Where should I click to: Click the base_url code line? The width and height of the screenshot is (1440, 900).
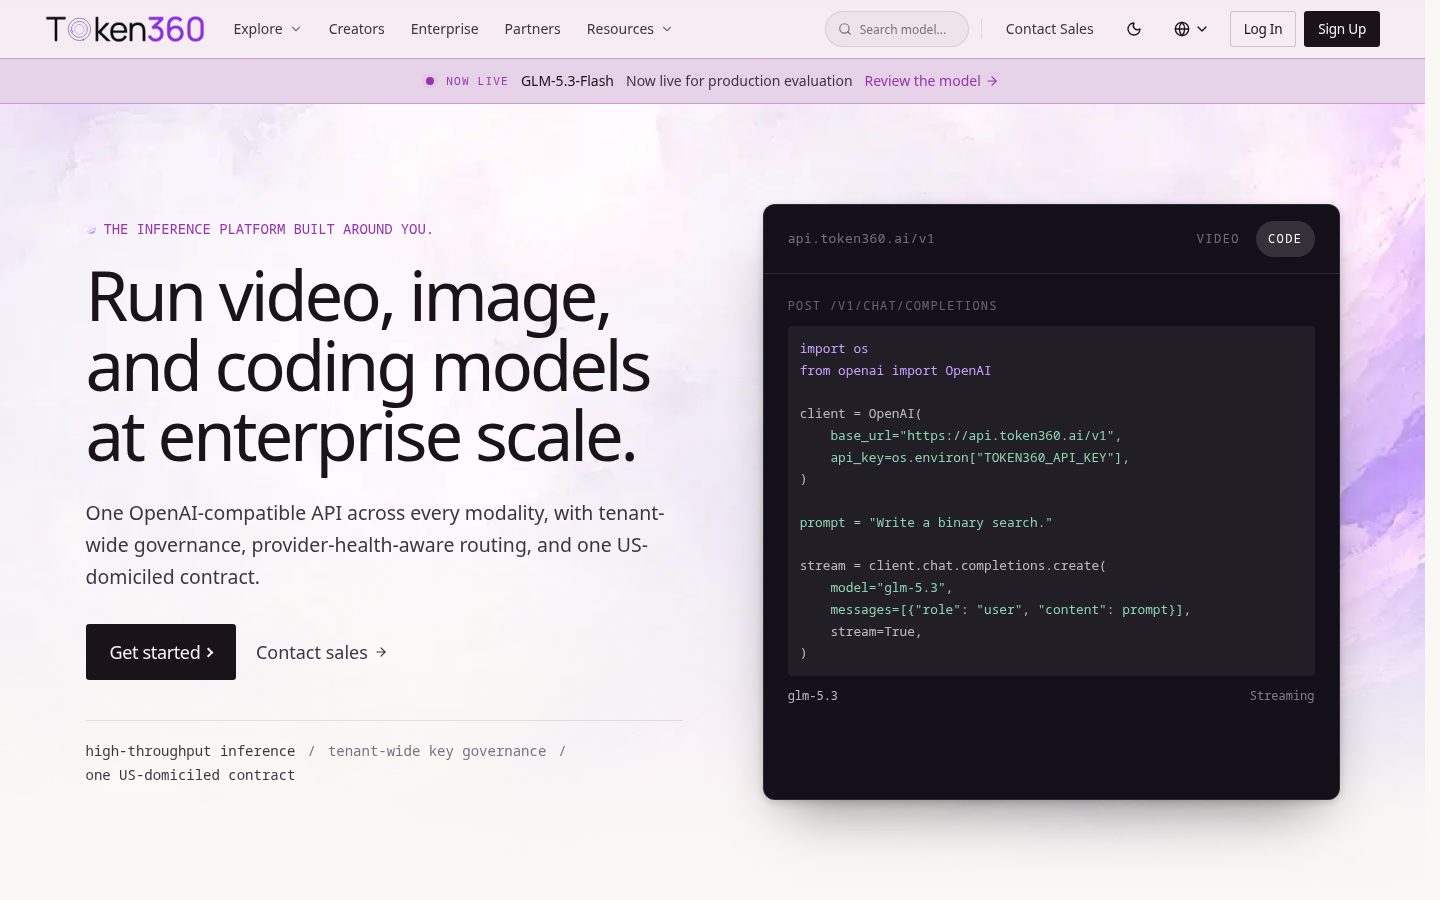click(975, 436)
